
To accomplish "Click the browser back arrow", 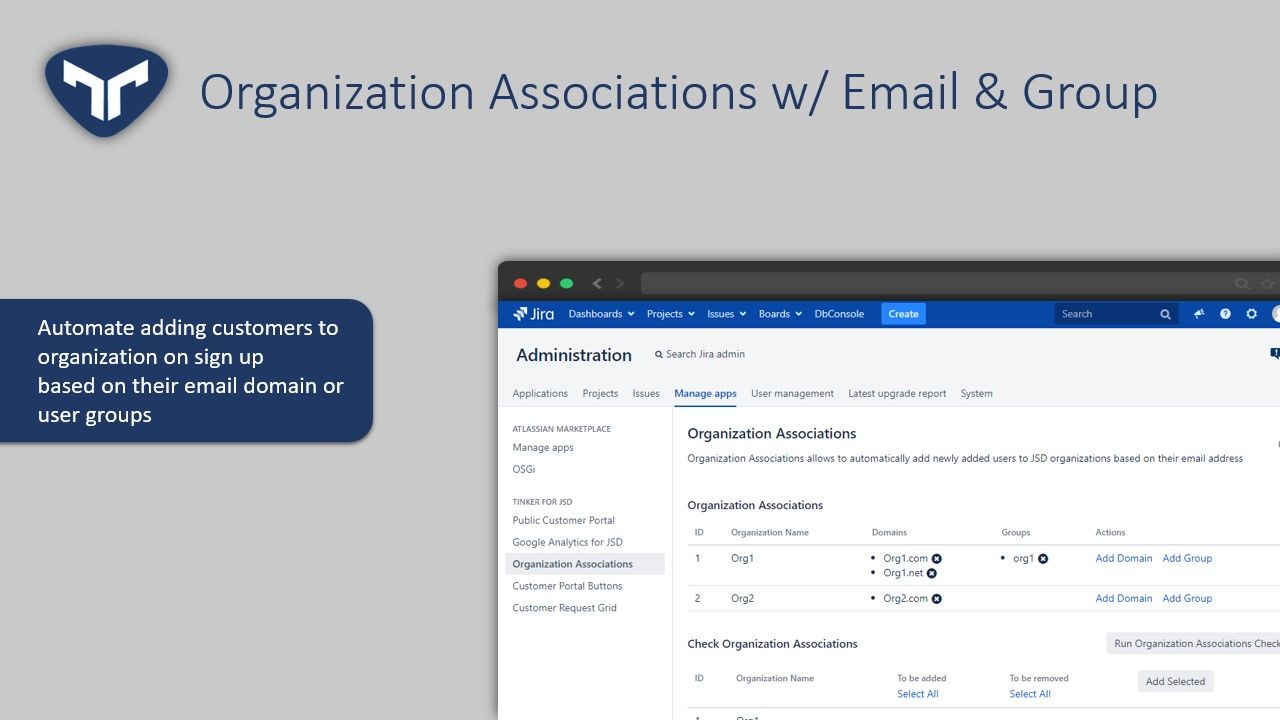I will coord(597,284).
